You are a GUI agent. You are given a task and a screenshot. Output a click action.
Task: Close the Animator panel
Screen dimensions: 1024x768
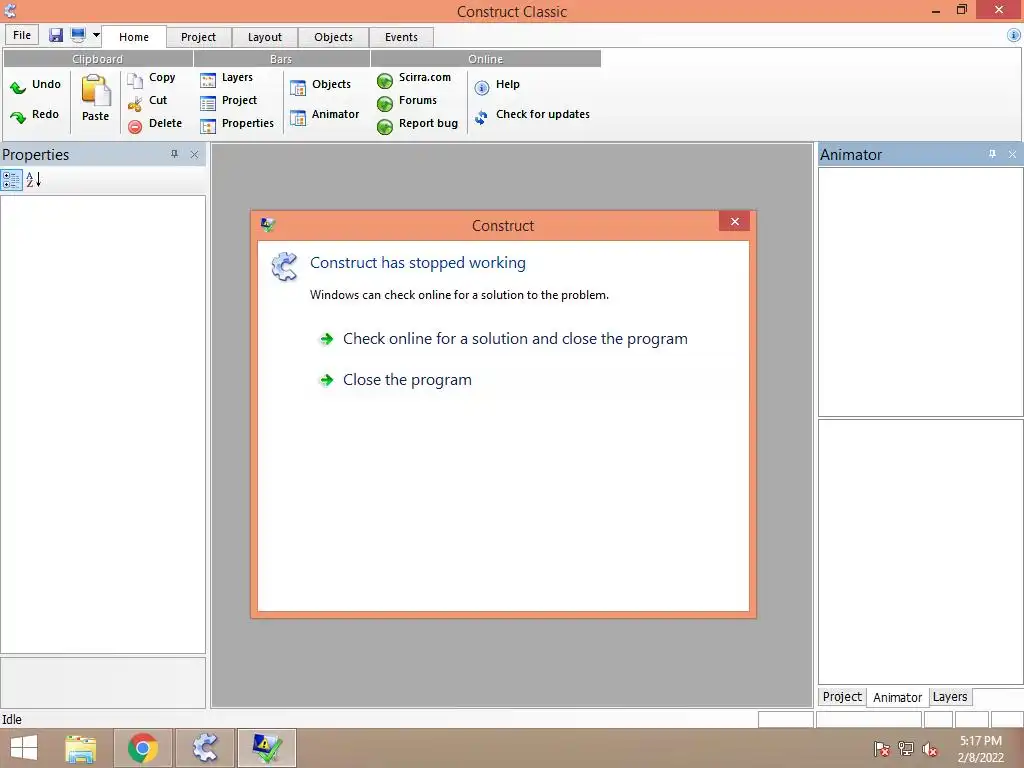coord(1012,155)
